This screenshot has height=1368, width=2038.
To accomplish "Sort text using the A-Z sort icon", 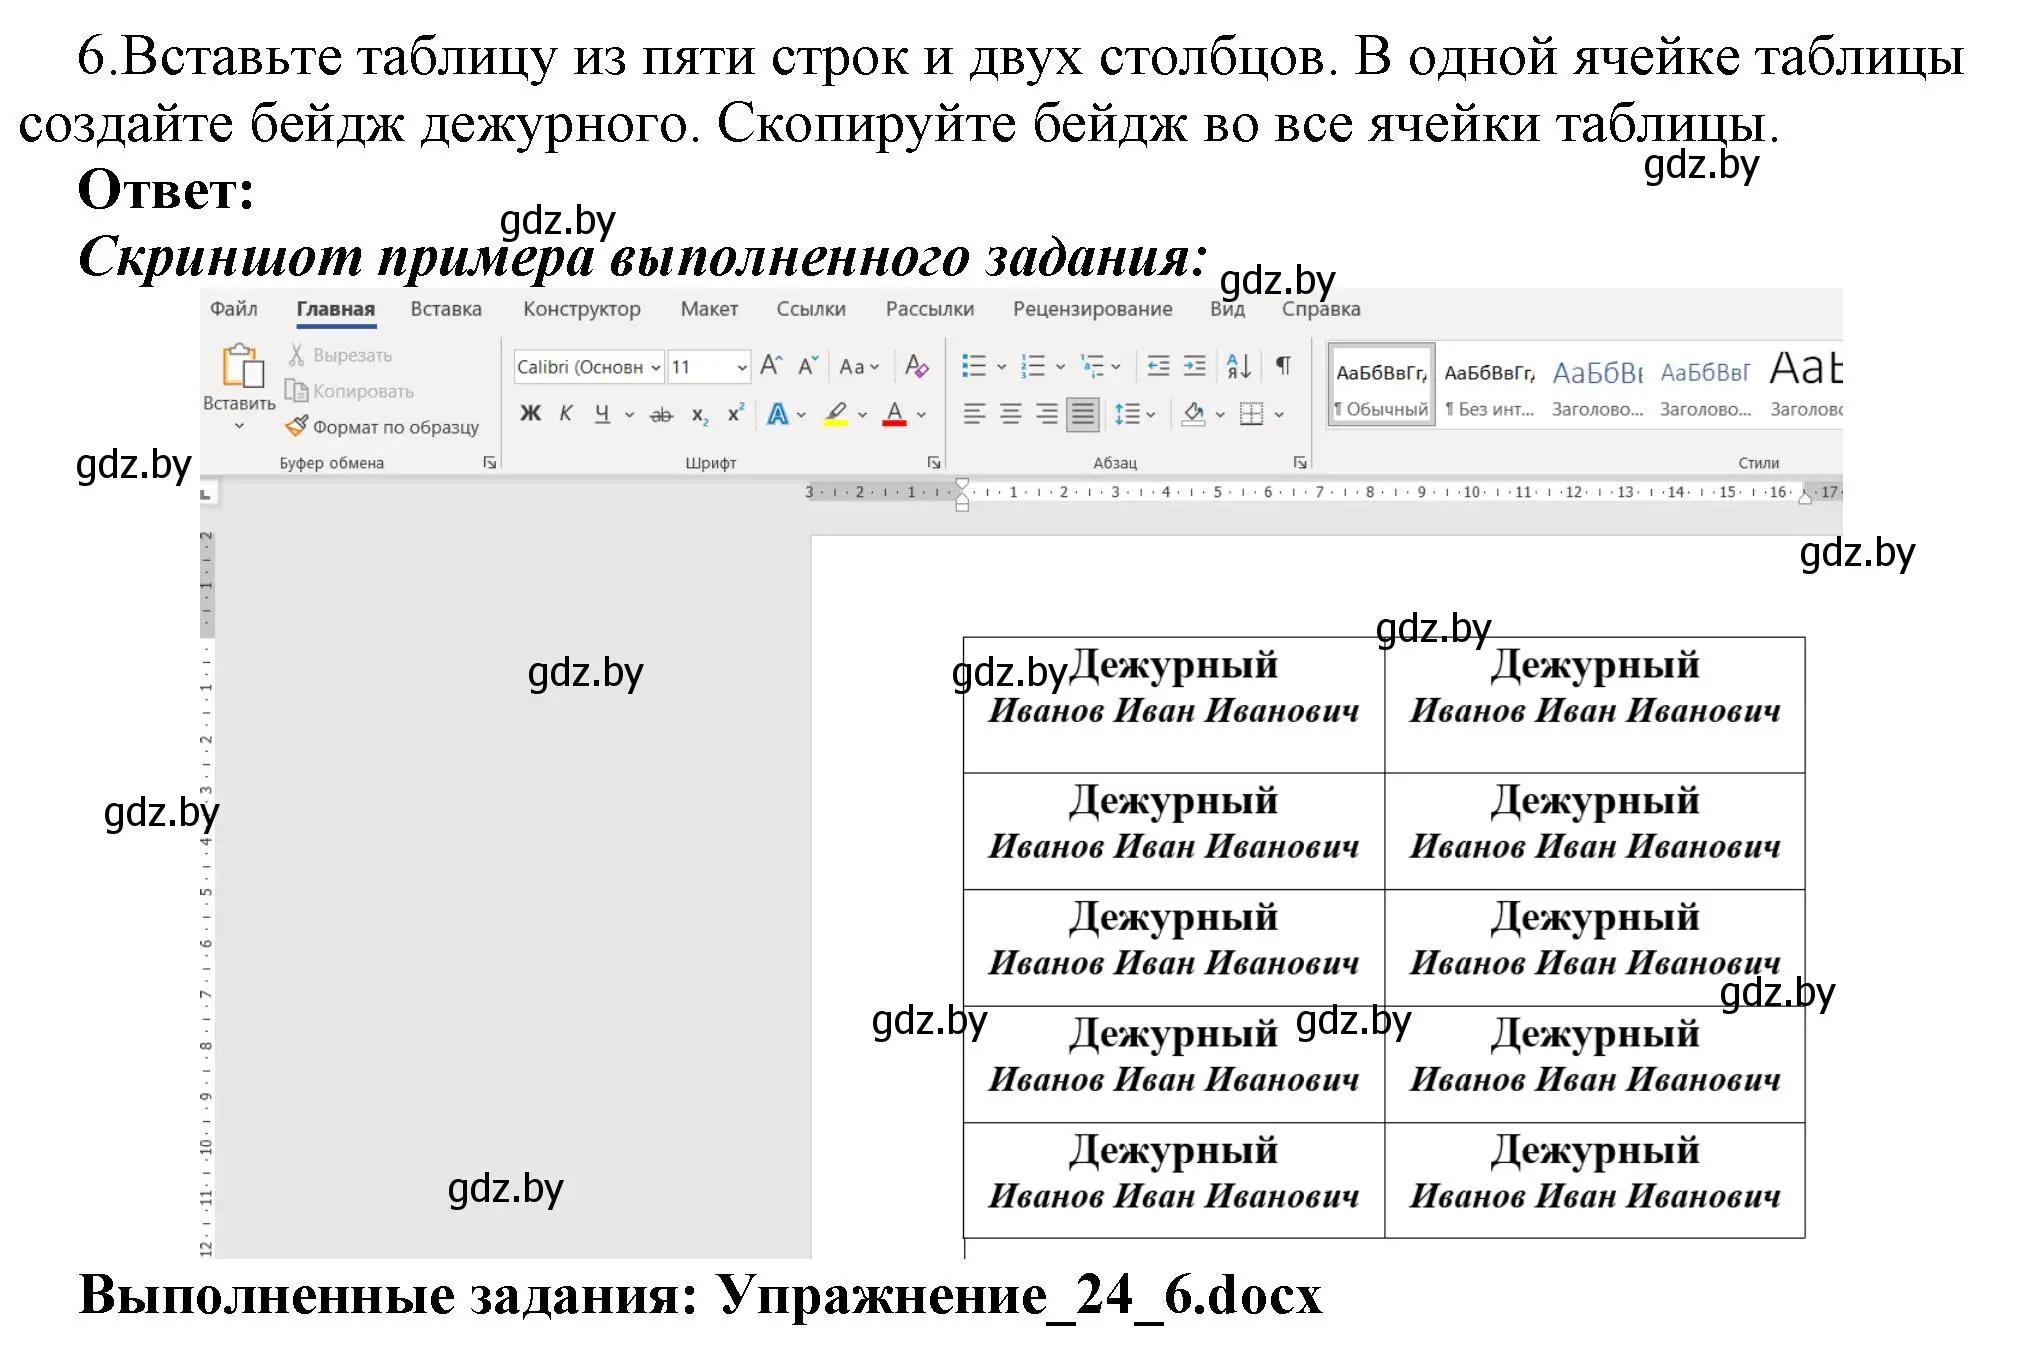I will 1239,366.
